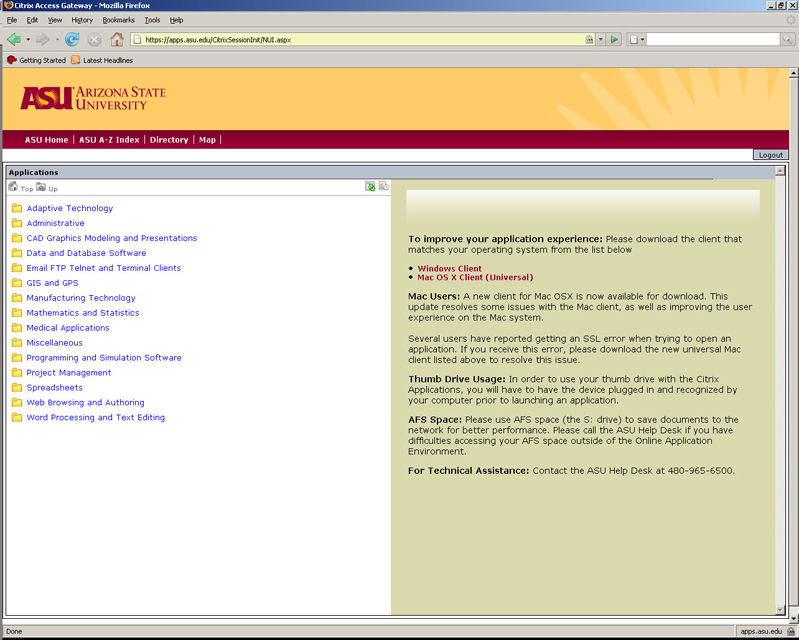This screenshot has width=799, height=640.
Task: Click the Latest Headlines bookmark label
Action: tap(108, 60)
